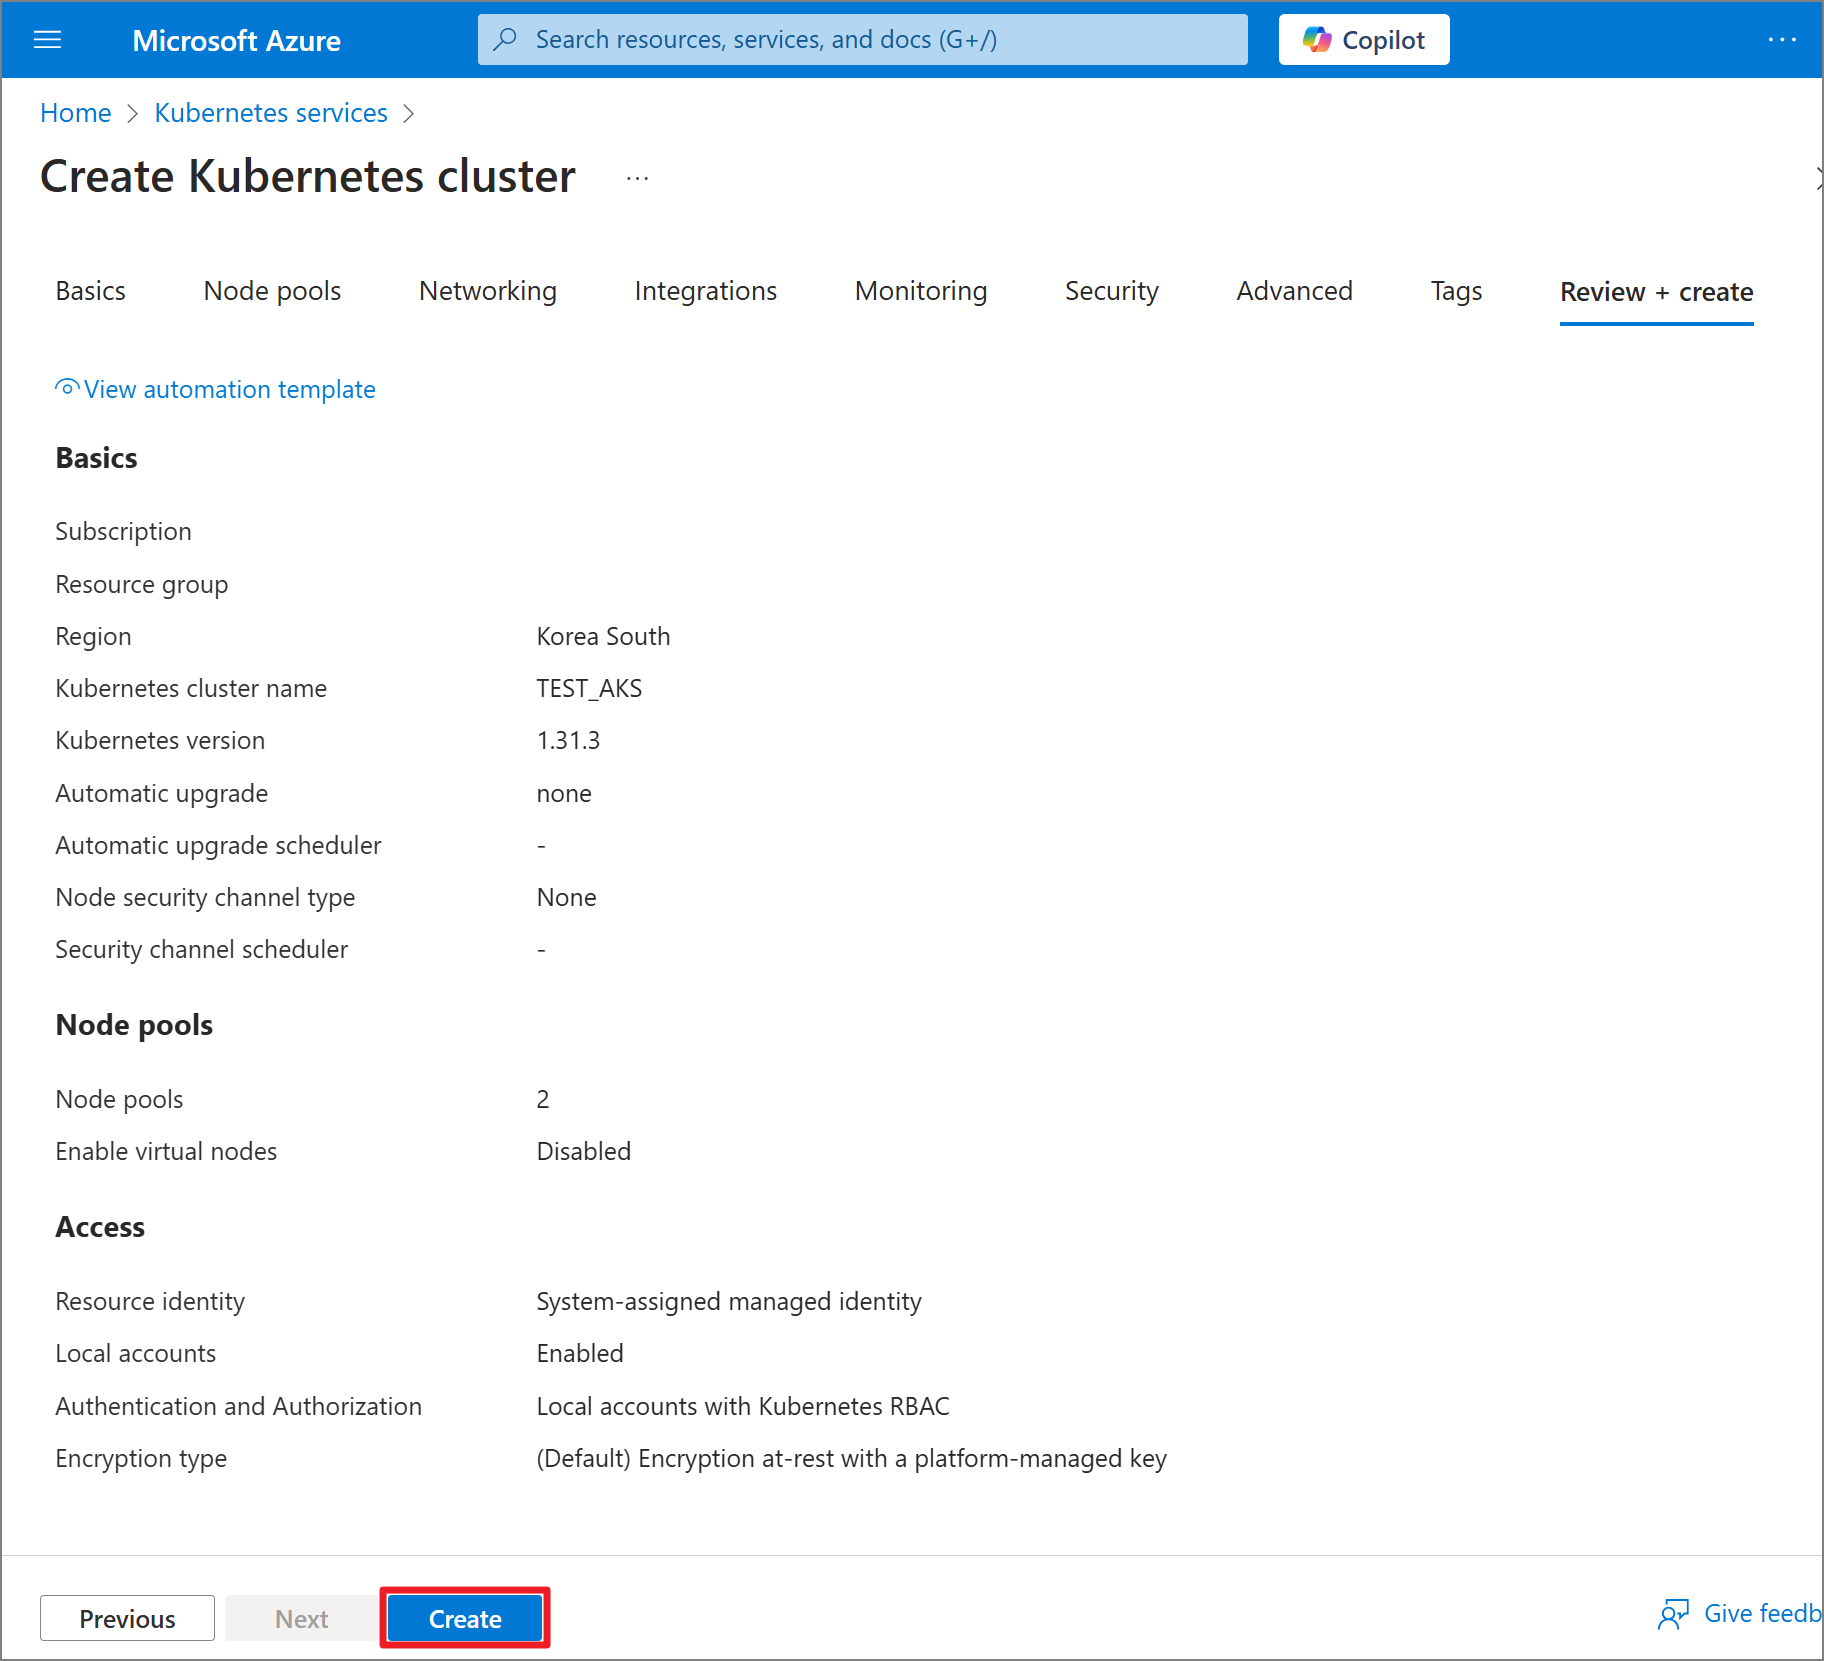
Task: Click the Kubernetes version 1.31.3 value
Action: pyautogui.click(x=568, y=741)
